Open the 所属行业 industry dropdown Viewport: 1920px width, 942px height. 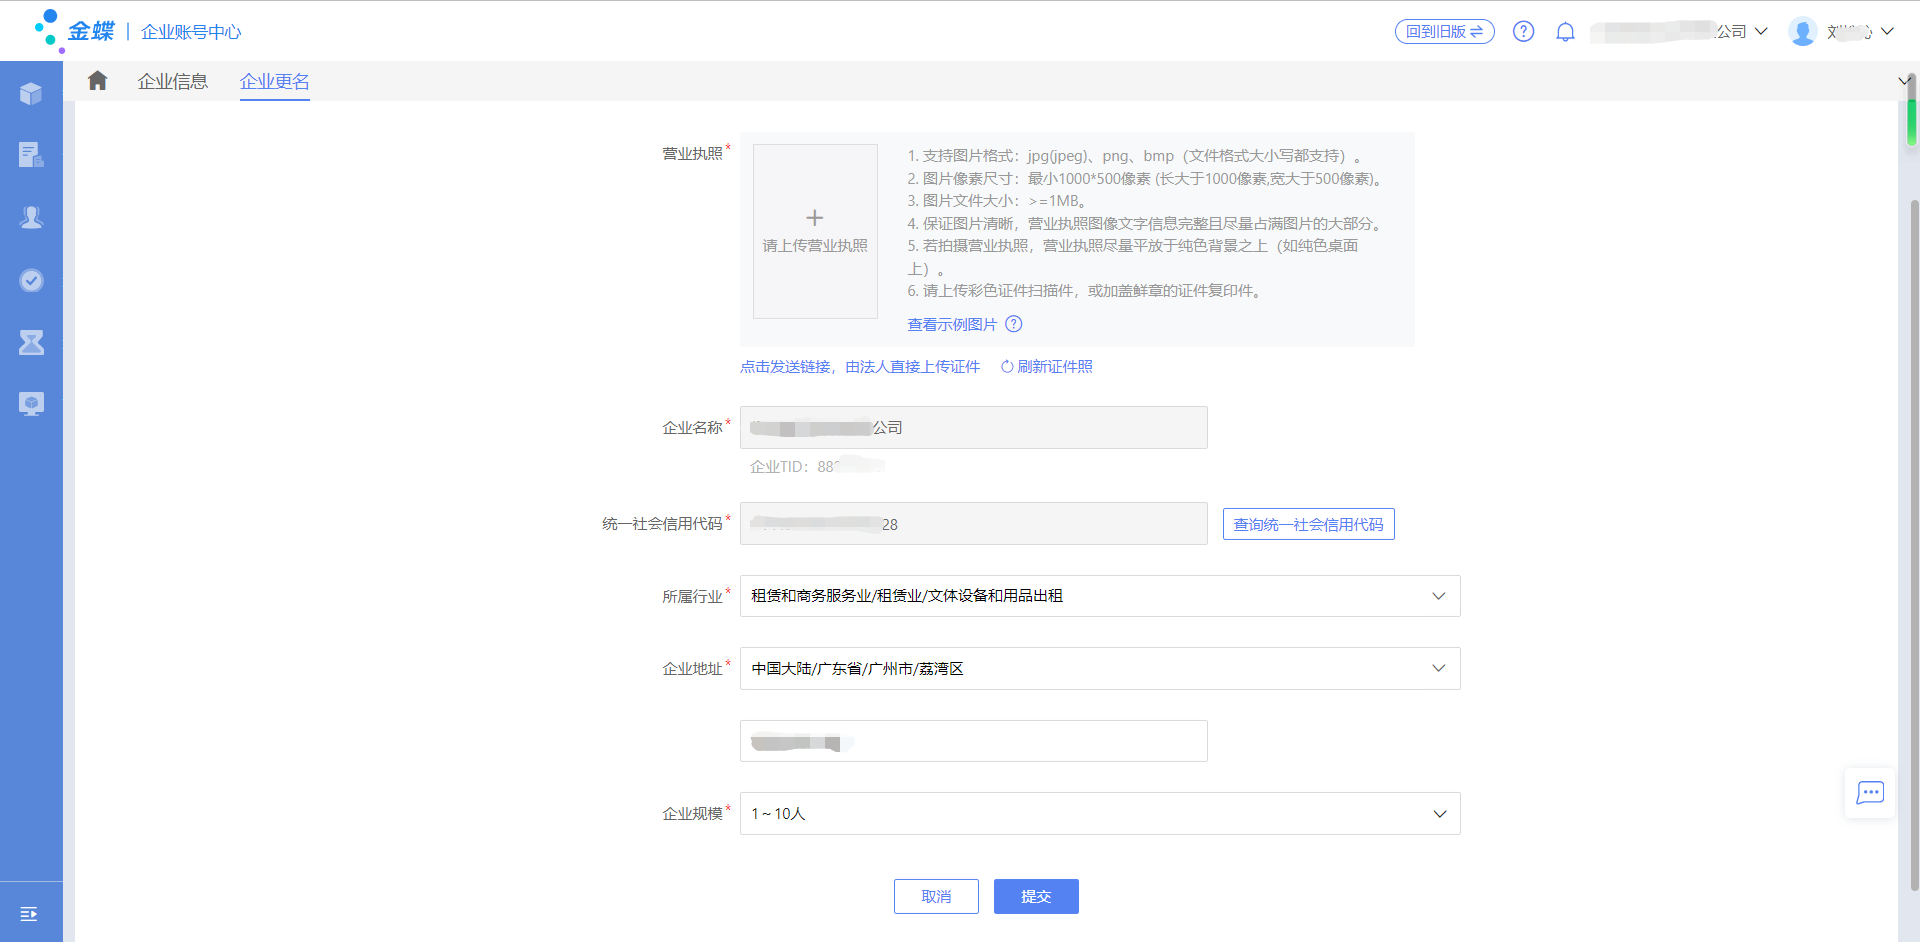[x=1100, y=596]
